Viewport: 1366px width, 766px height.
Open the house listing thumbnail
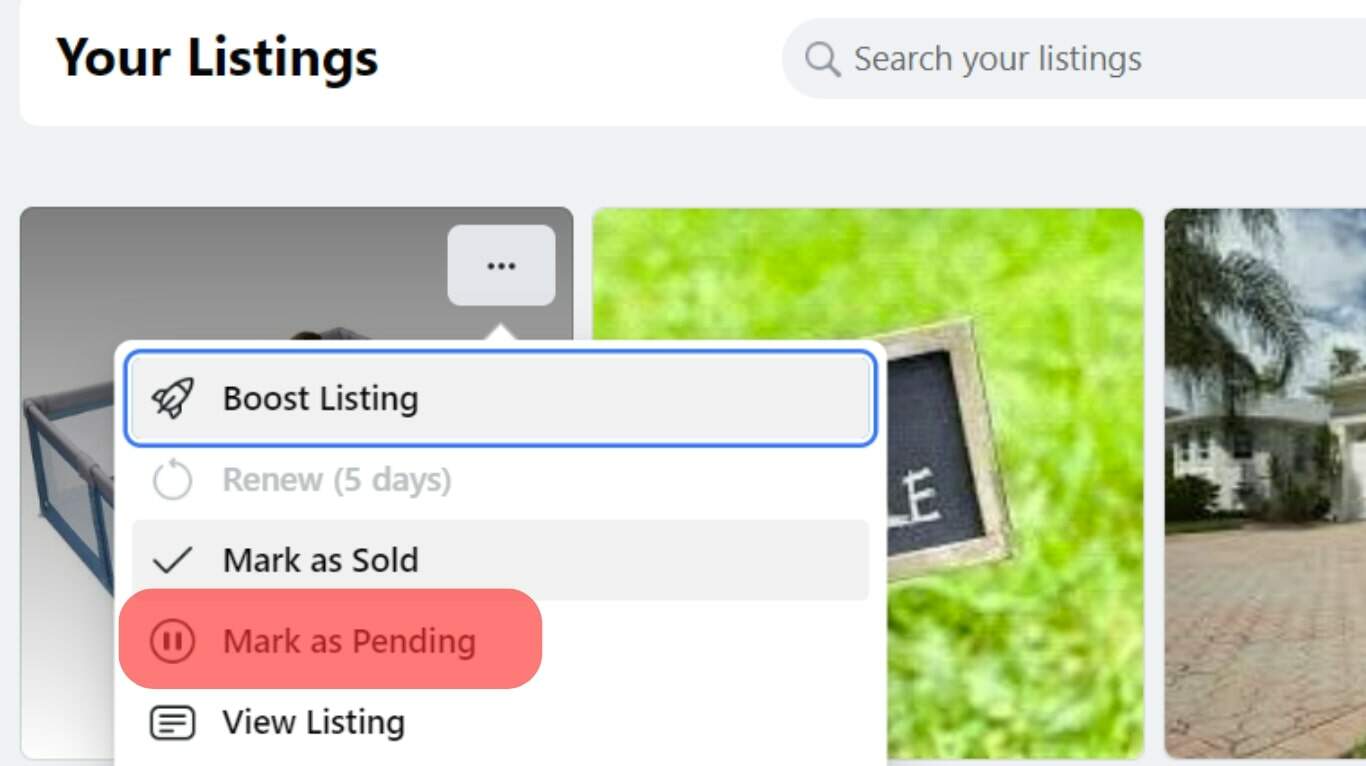click(1265, 480)
